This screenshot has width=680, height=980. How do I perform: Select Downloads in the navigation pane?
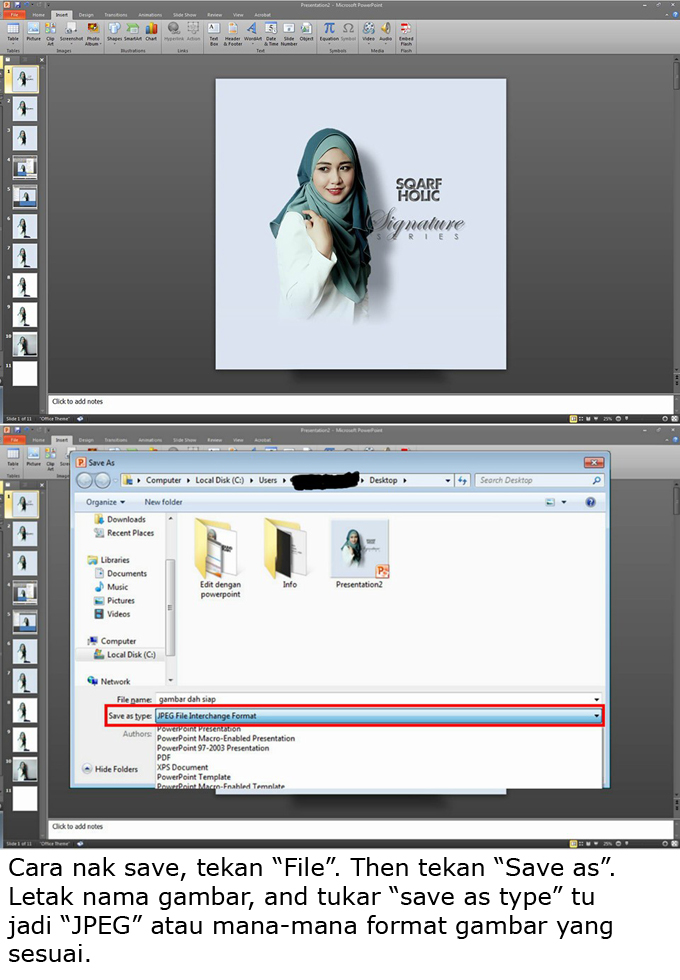[x=120, y=519]
